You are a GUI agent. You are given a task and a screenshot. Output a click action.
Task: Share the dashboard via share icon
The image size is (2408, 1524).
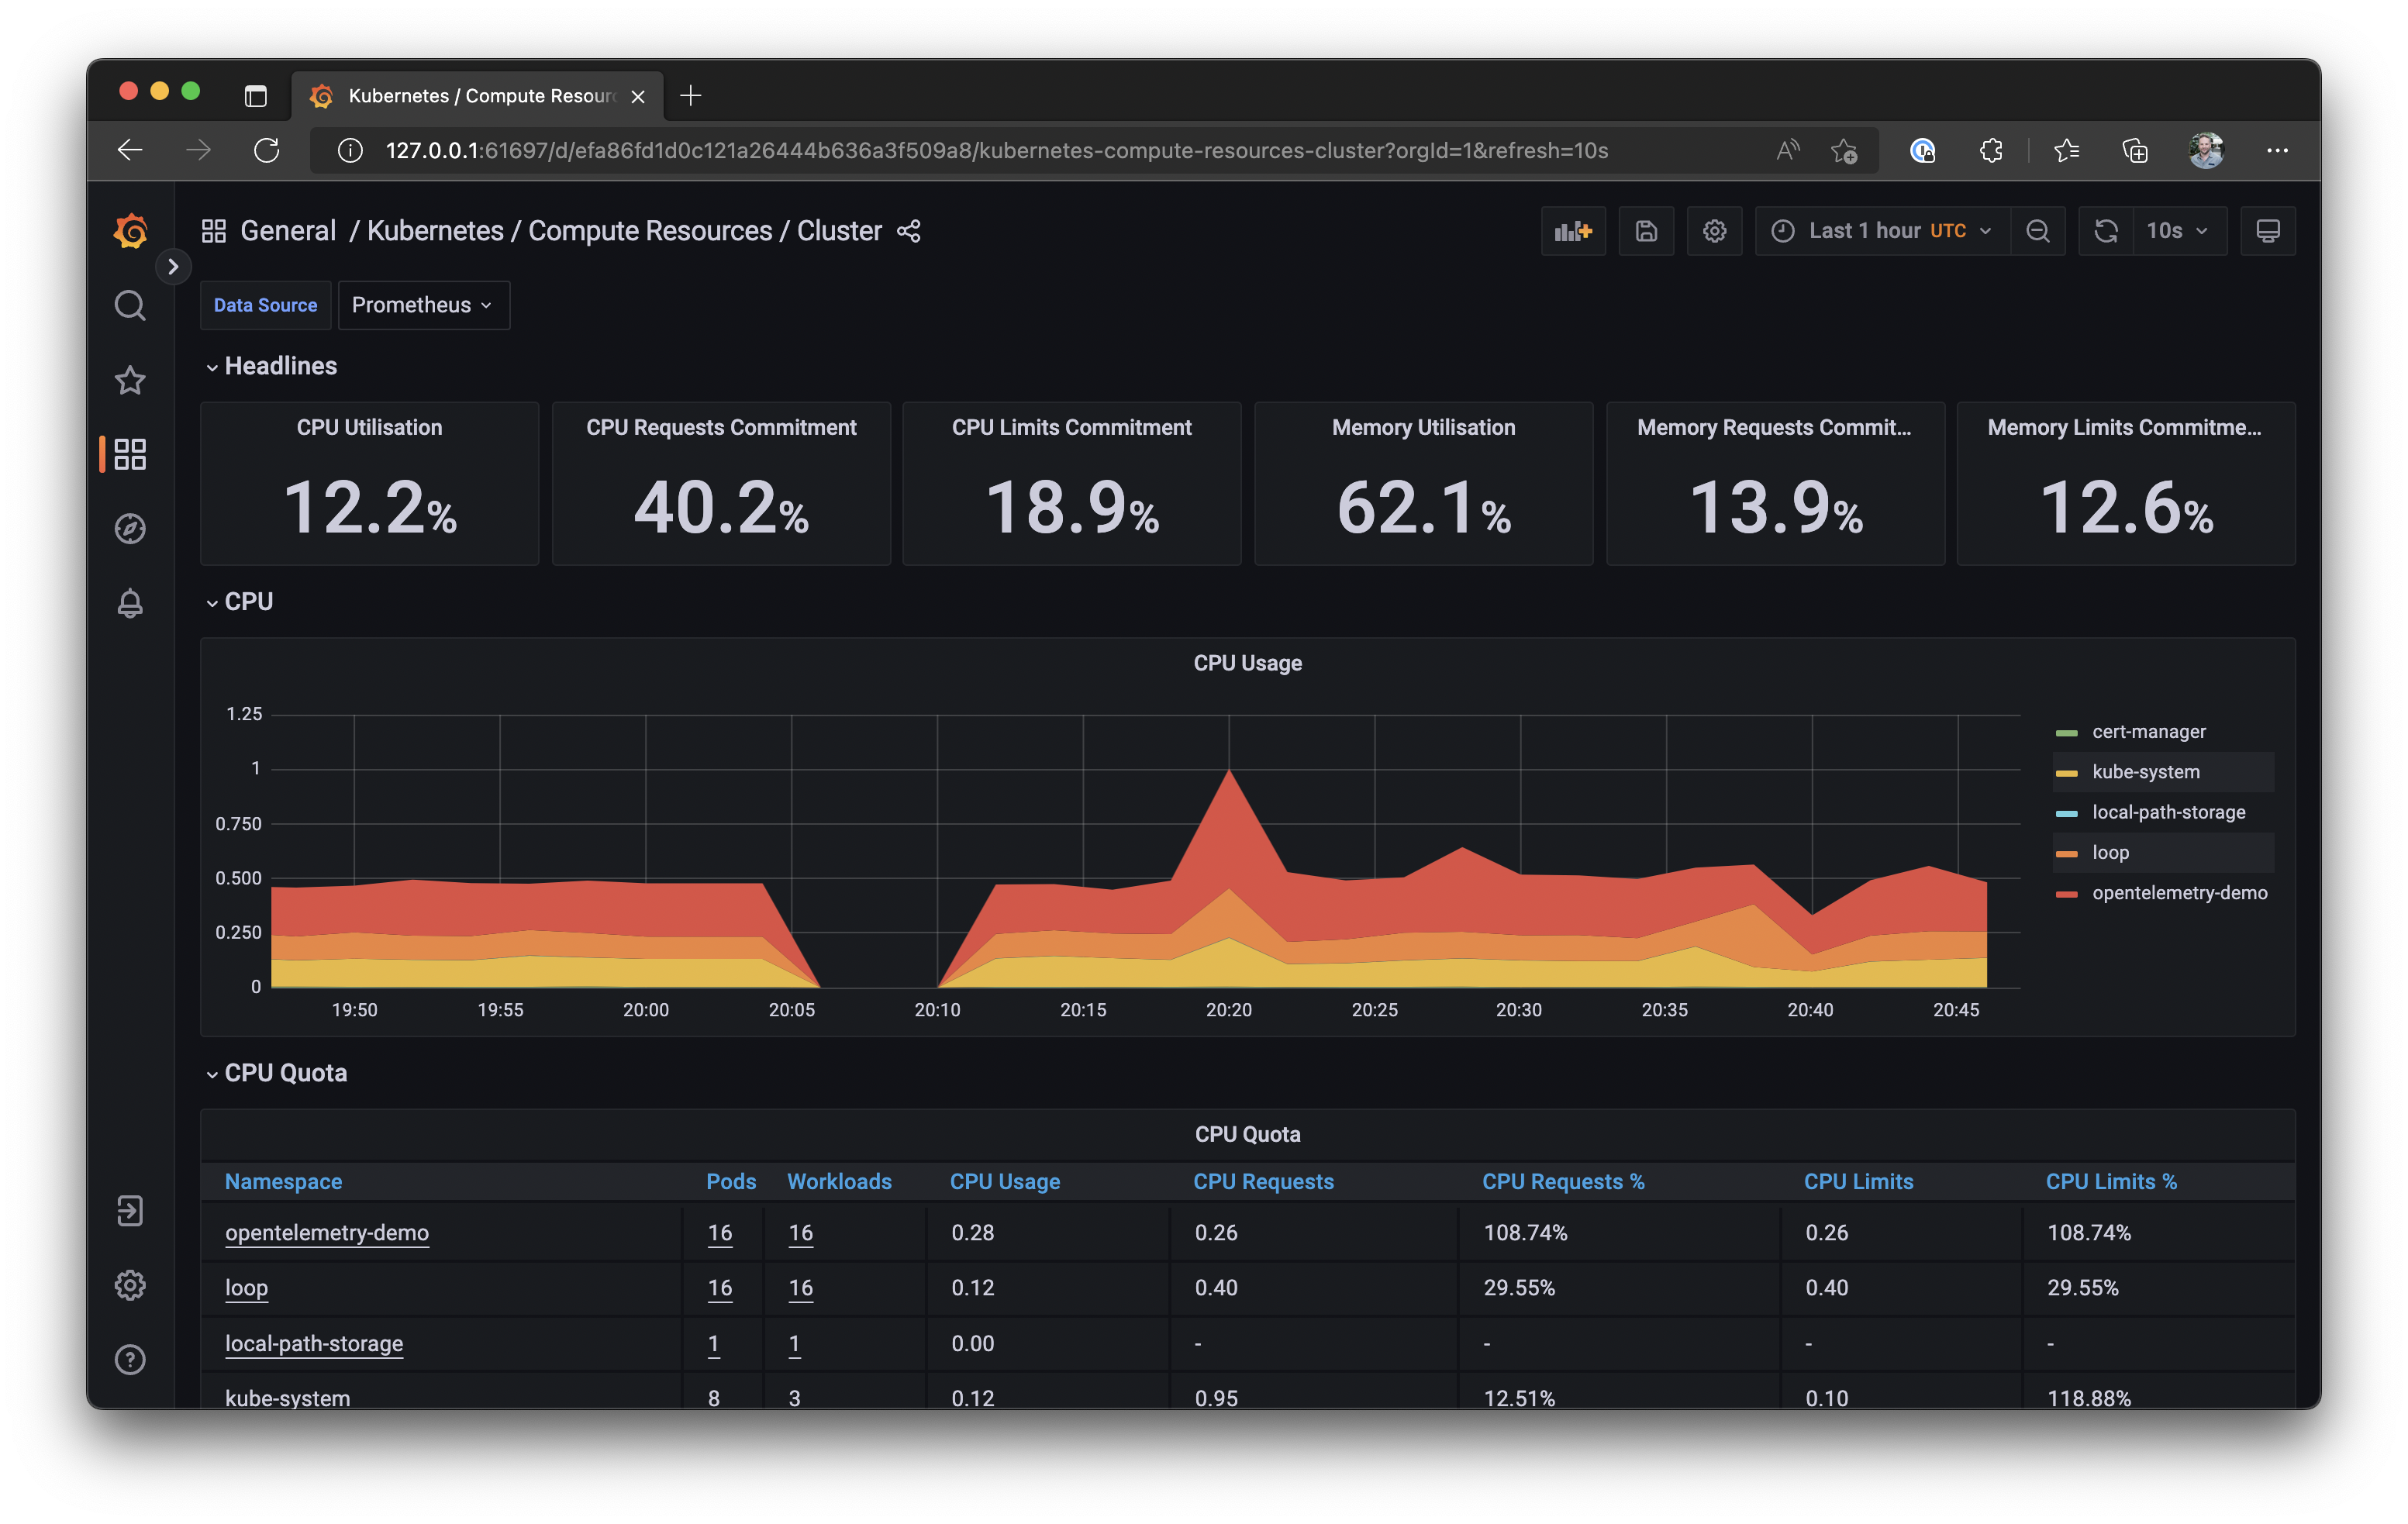pyautogui.click(x=908, y=231)
